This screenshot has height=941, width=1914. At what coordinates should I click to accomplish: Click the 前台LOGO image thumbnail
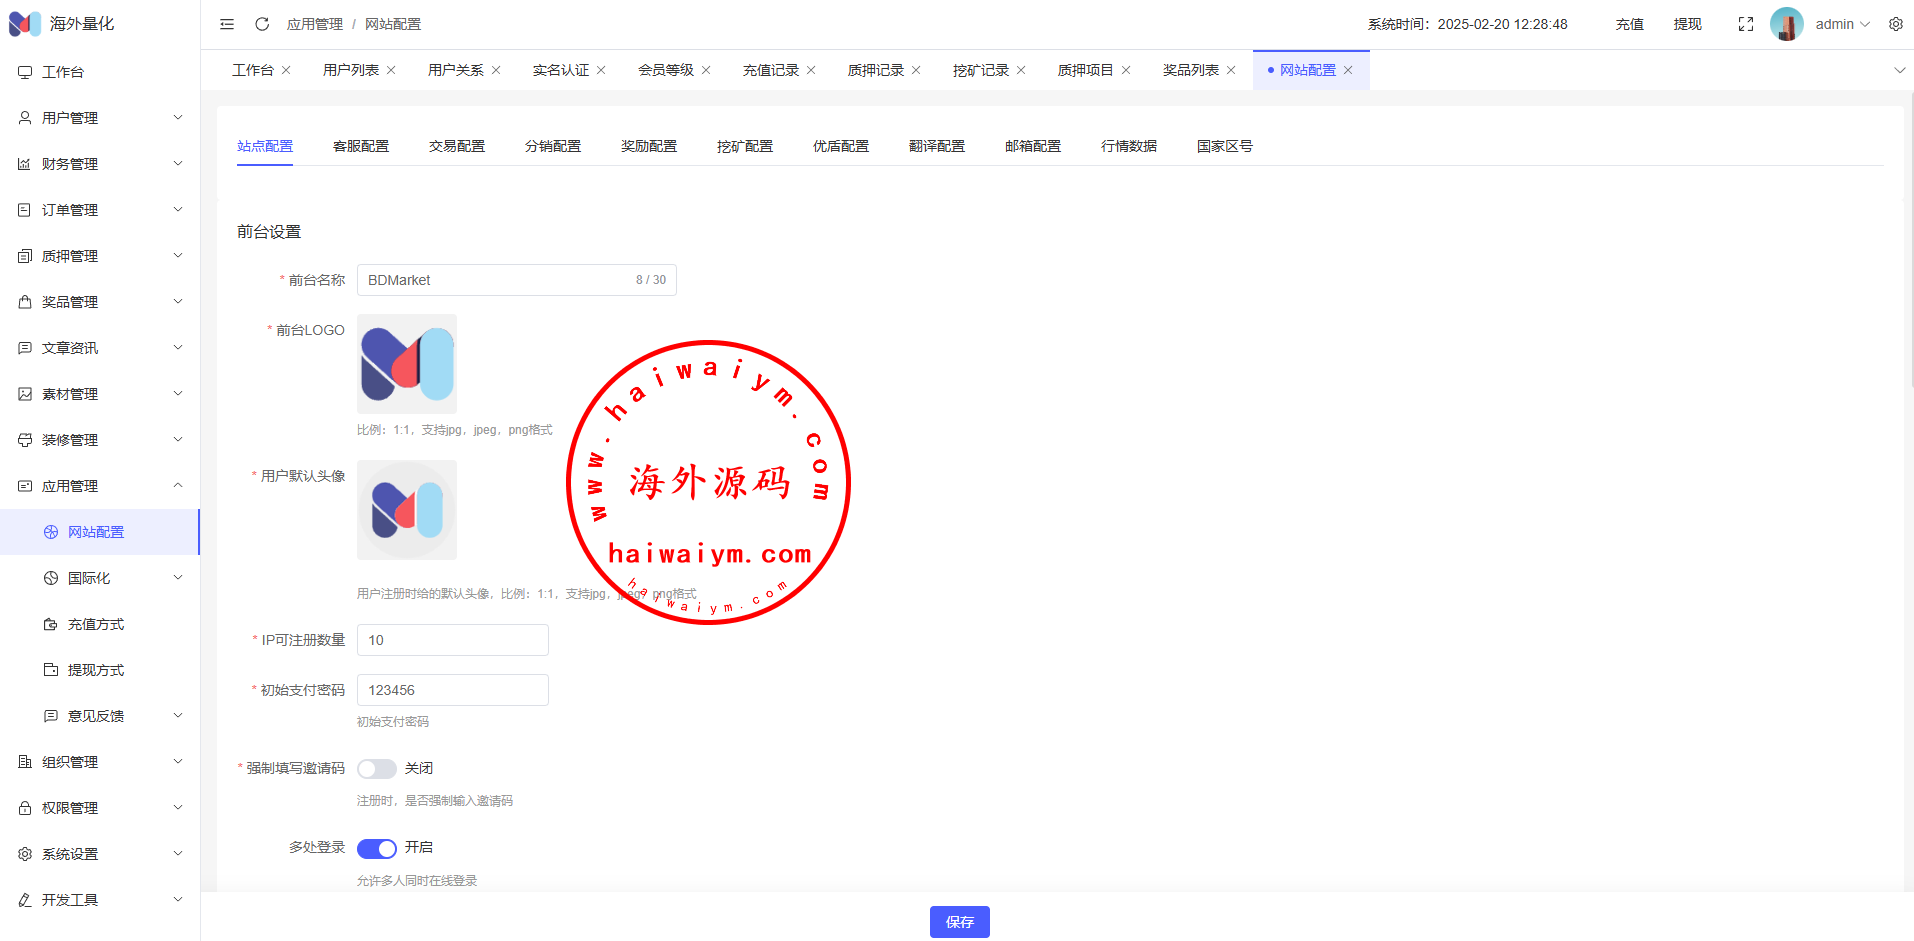click(x=407, y=364)
